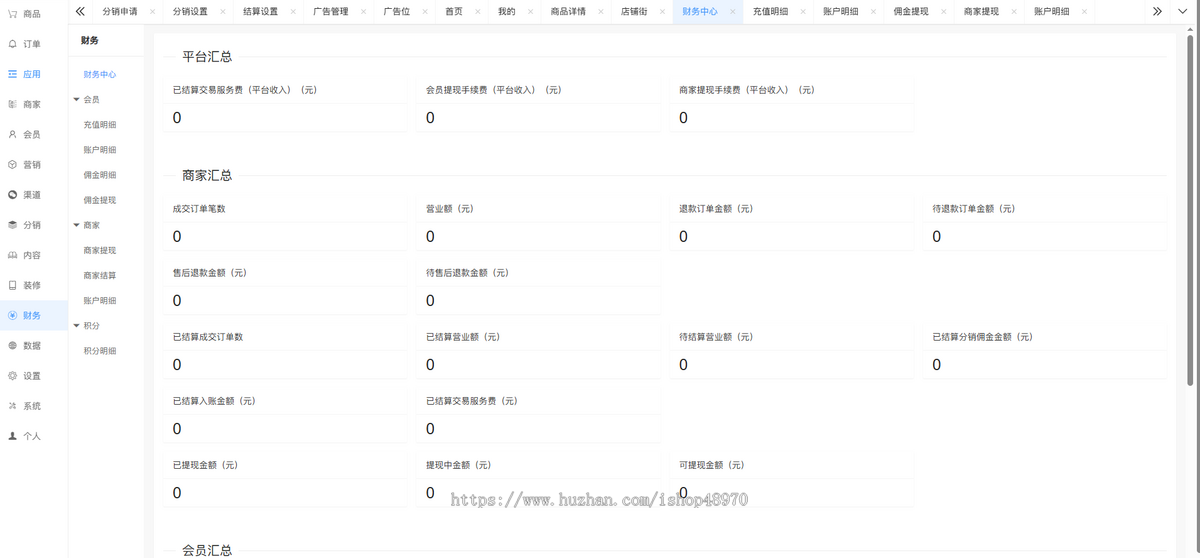Switch to the 分销设置 tab
1200x558 pixels.
pos(190,12)
